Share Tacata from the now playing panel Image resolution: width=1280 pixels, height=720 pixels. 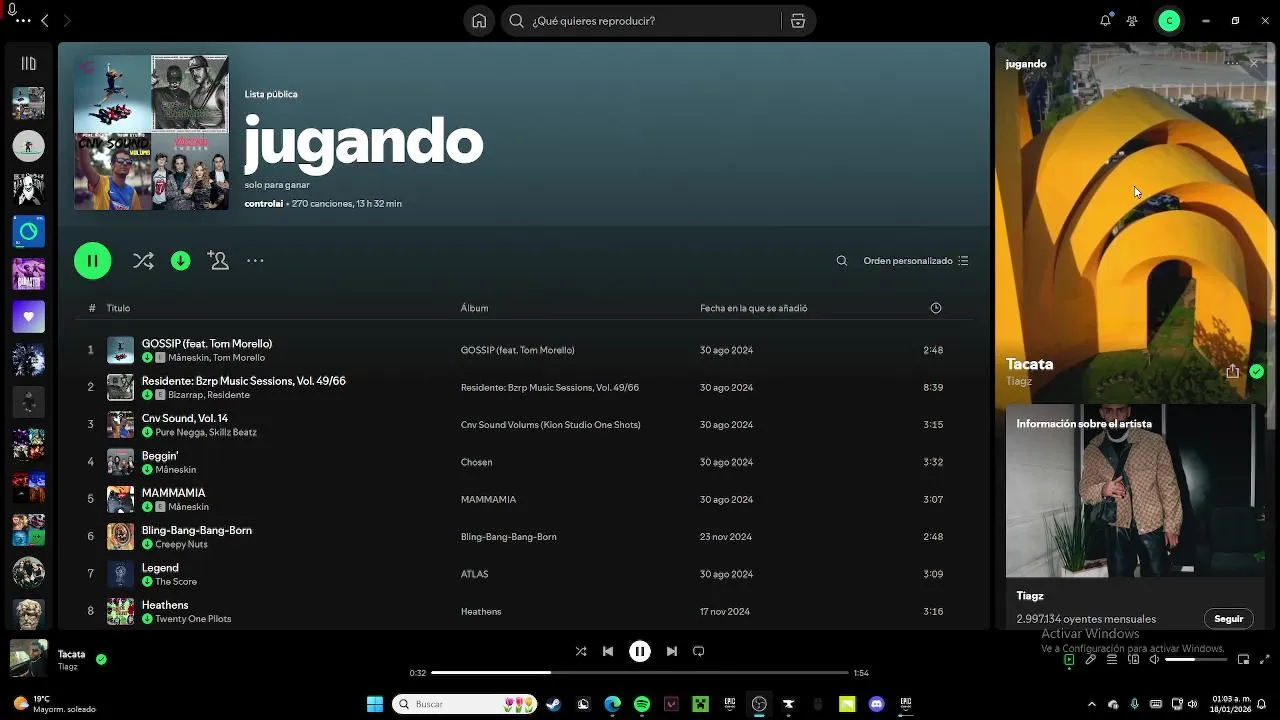tap(1232, 371)
